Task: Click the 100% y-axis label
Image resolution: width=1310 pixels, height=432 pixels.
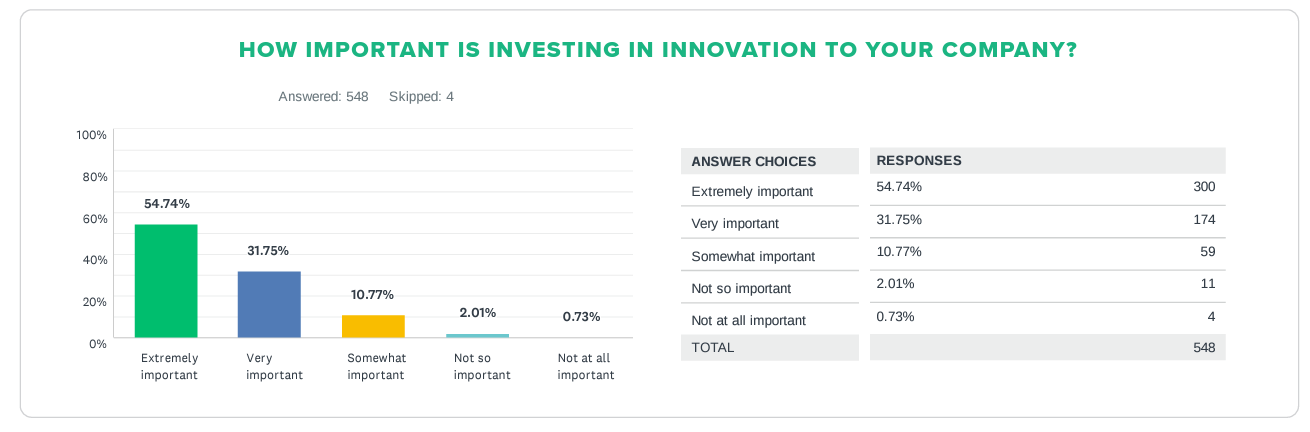Action: point(91,134)
